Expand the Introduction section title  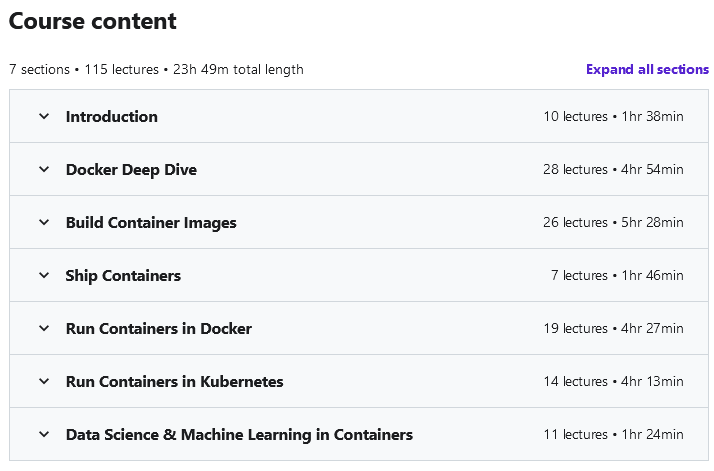click(x=112, y=116)
